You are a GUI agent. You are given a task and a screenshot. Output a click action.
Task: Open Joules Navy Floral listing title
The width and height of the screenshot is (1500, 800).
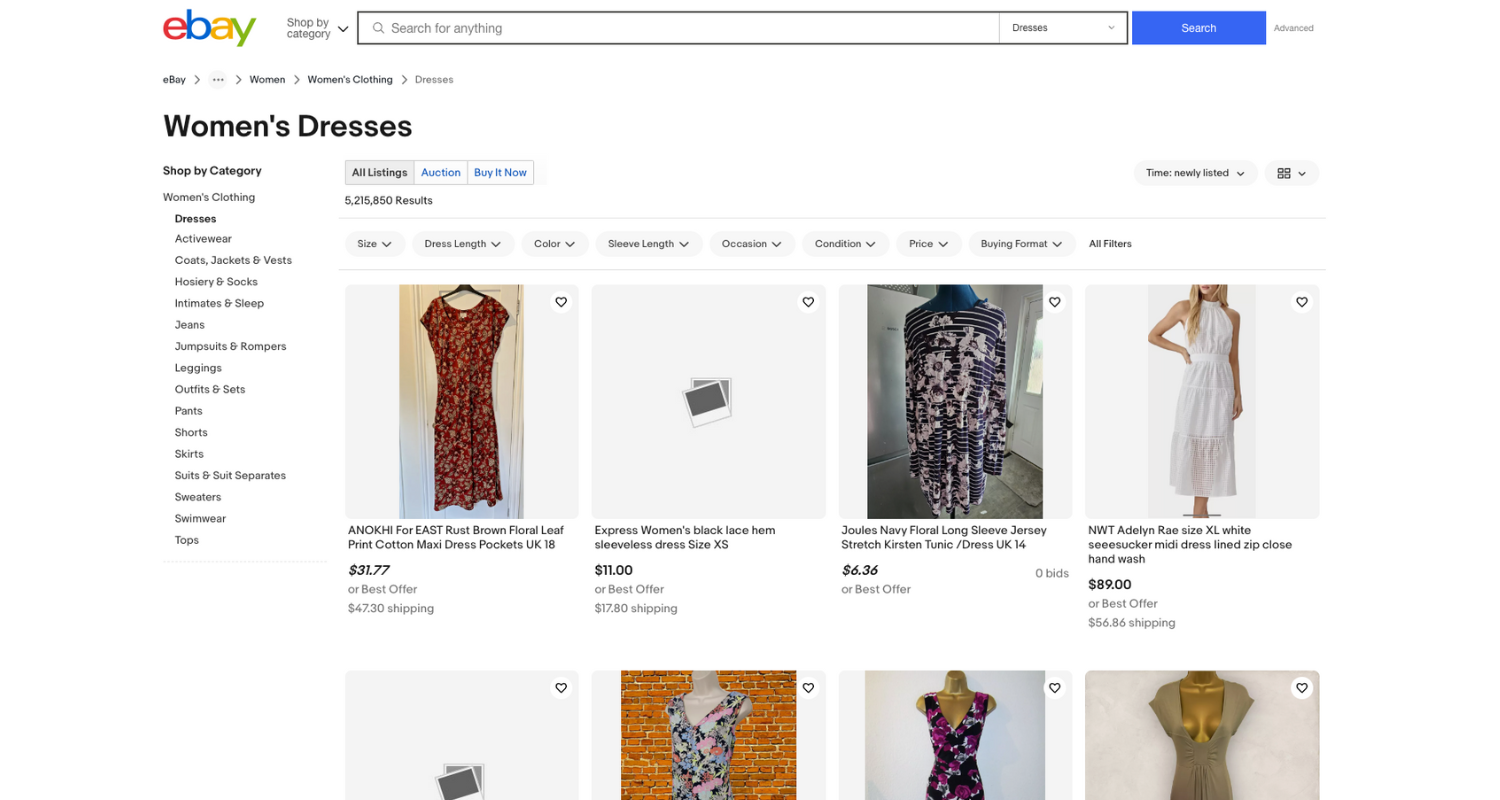(x=944, y=537)
